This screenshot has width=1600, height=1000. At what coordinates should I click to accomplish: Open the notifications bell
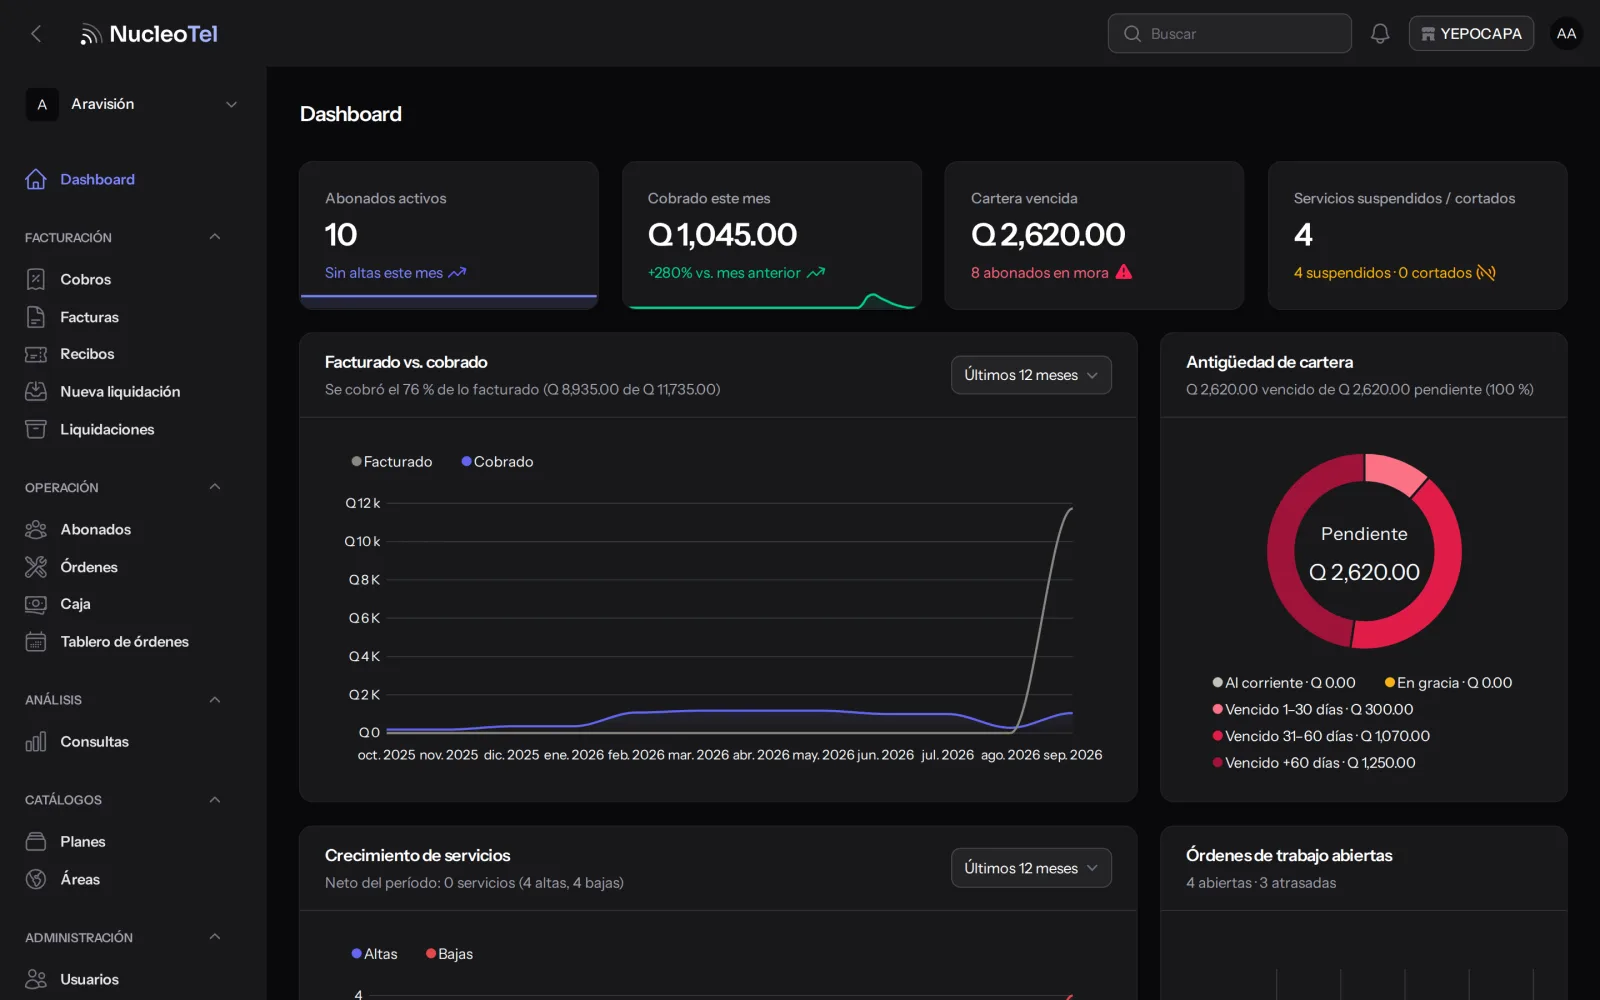point(1380,34)
